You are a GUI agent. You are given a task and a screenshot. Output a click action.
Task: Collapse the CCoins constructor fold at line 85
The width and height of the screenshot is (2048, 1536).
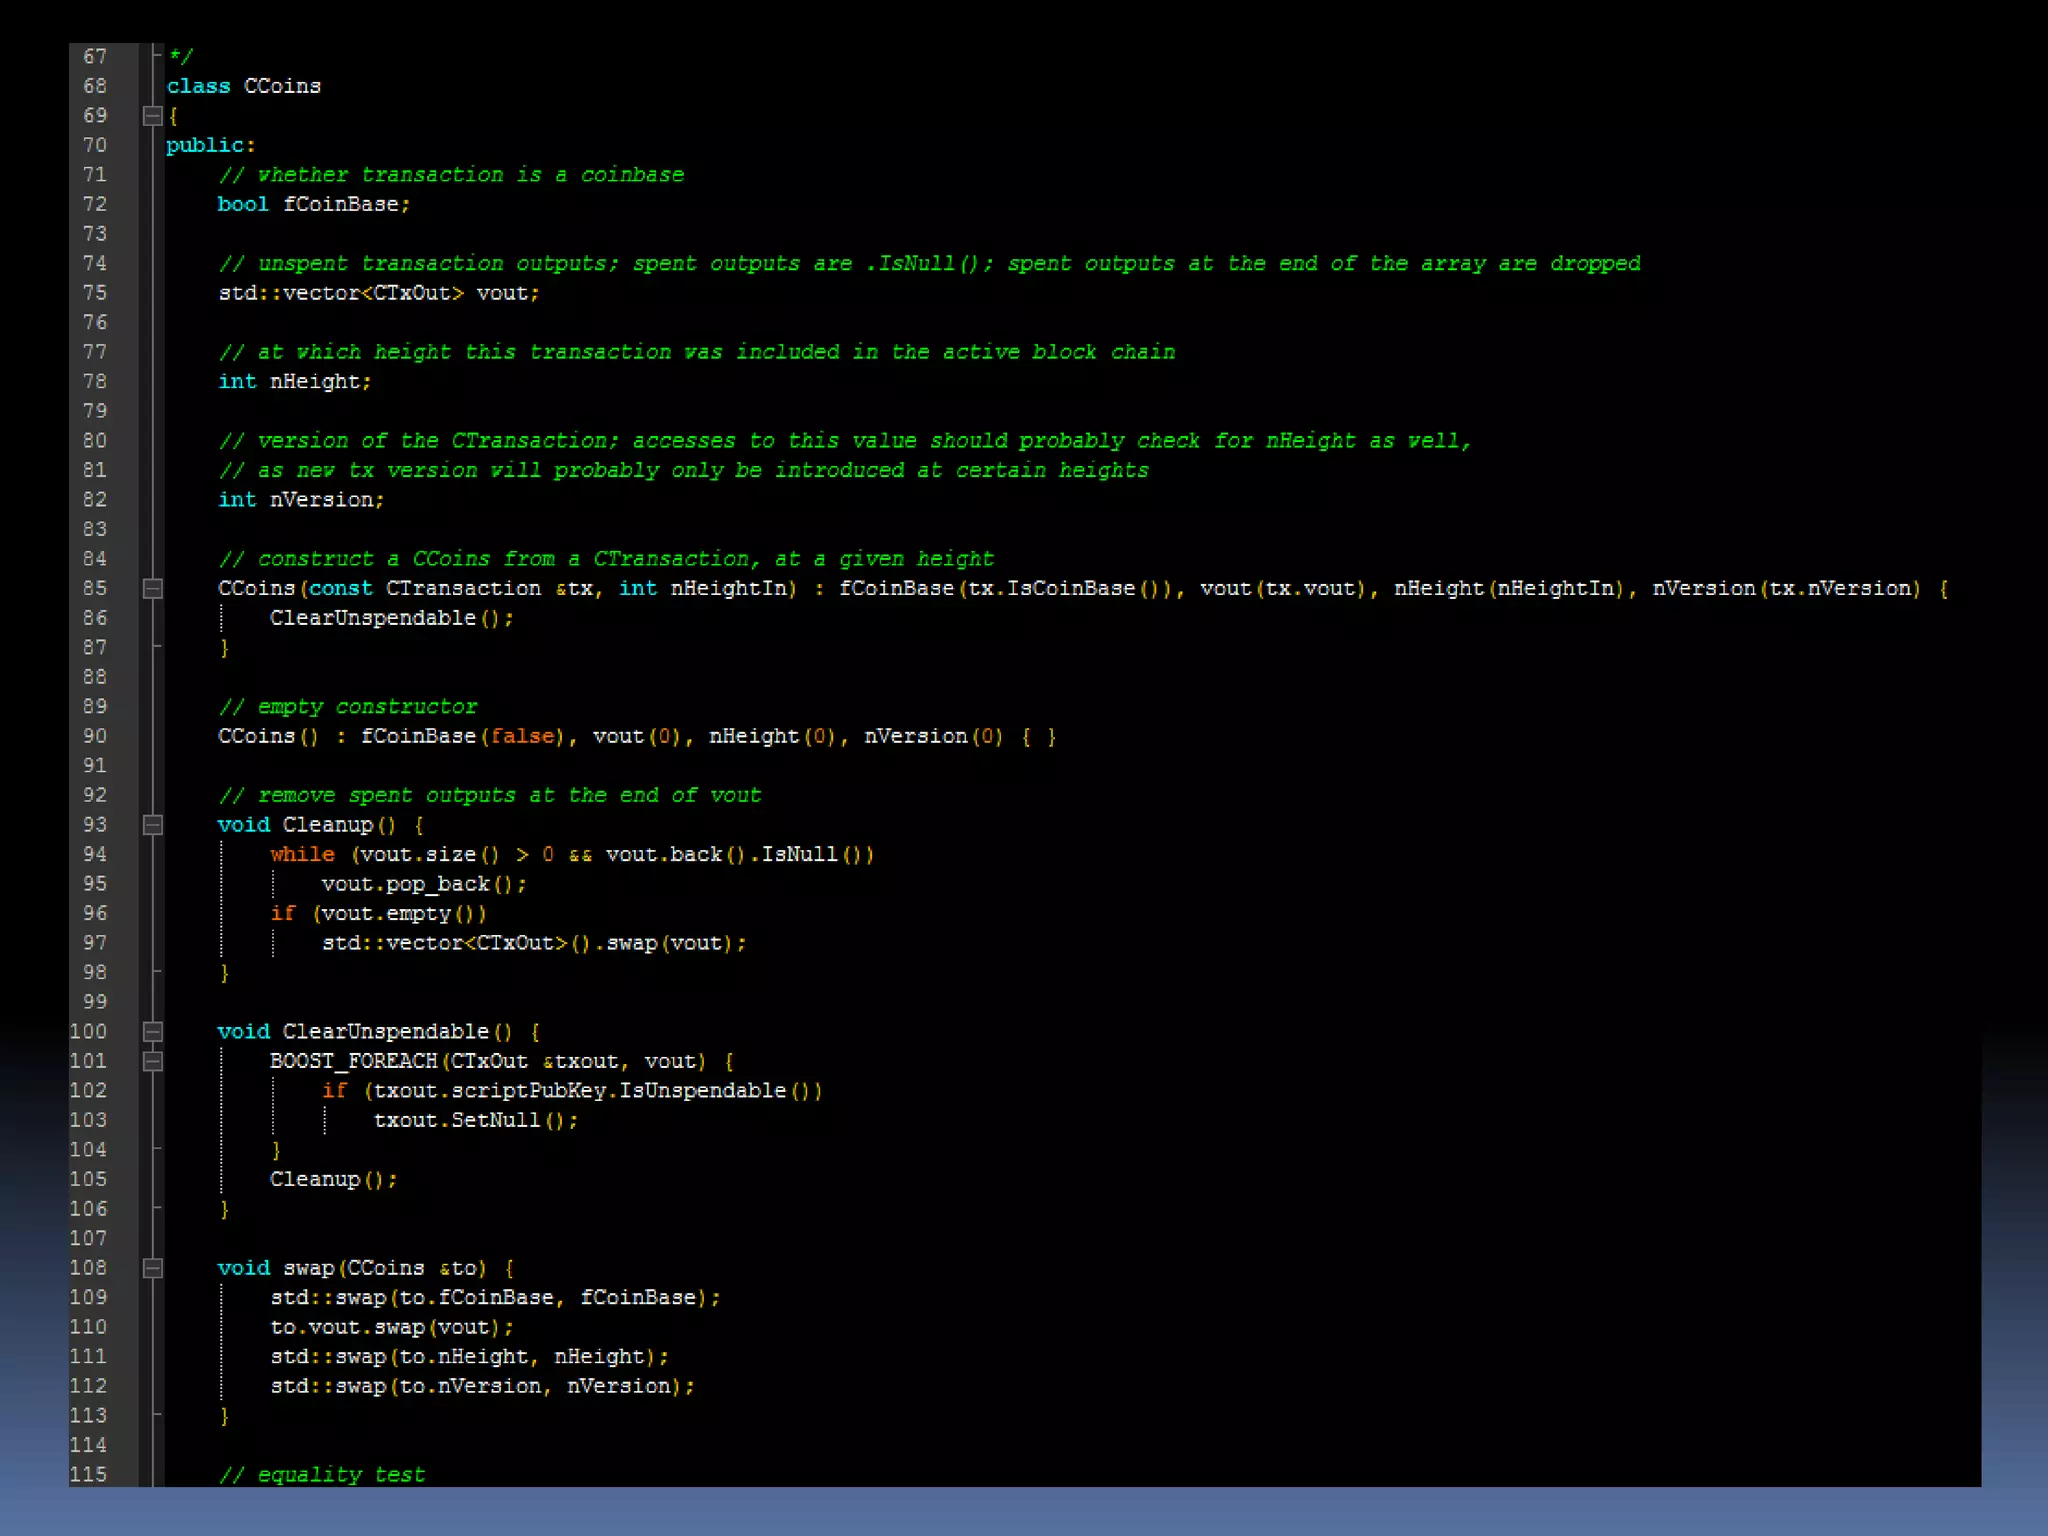point(152,589)
